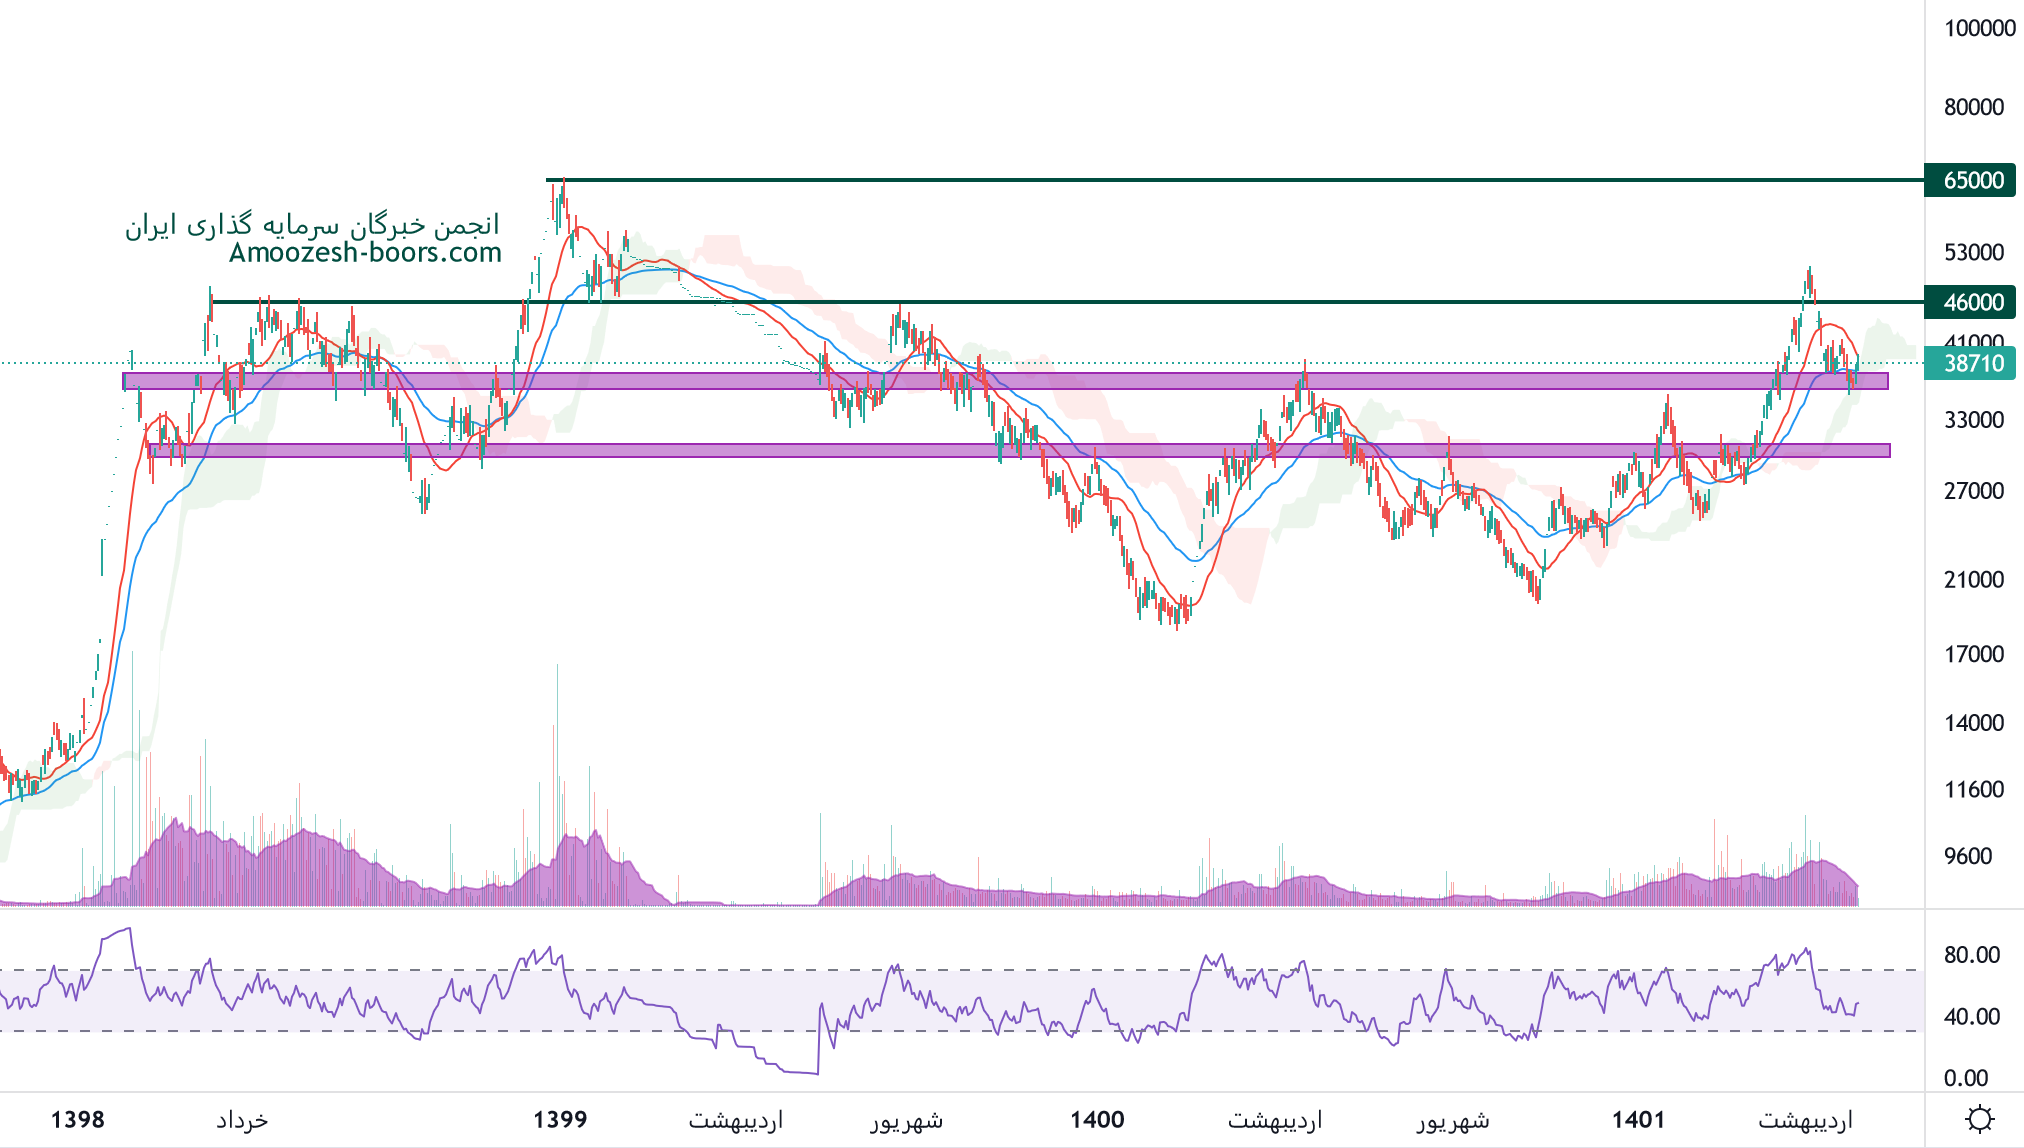Click the RSI 80.00 scale label
This screenshot has height=1148, width=2024.
[1971, 955]
